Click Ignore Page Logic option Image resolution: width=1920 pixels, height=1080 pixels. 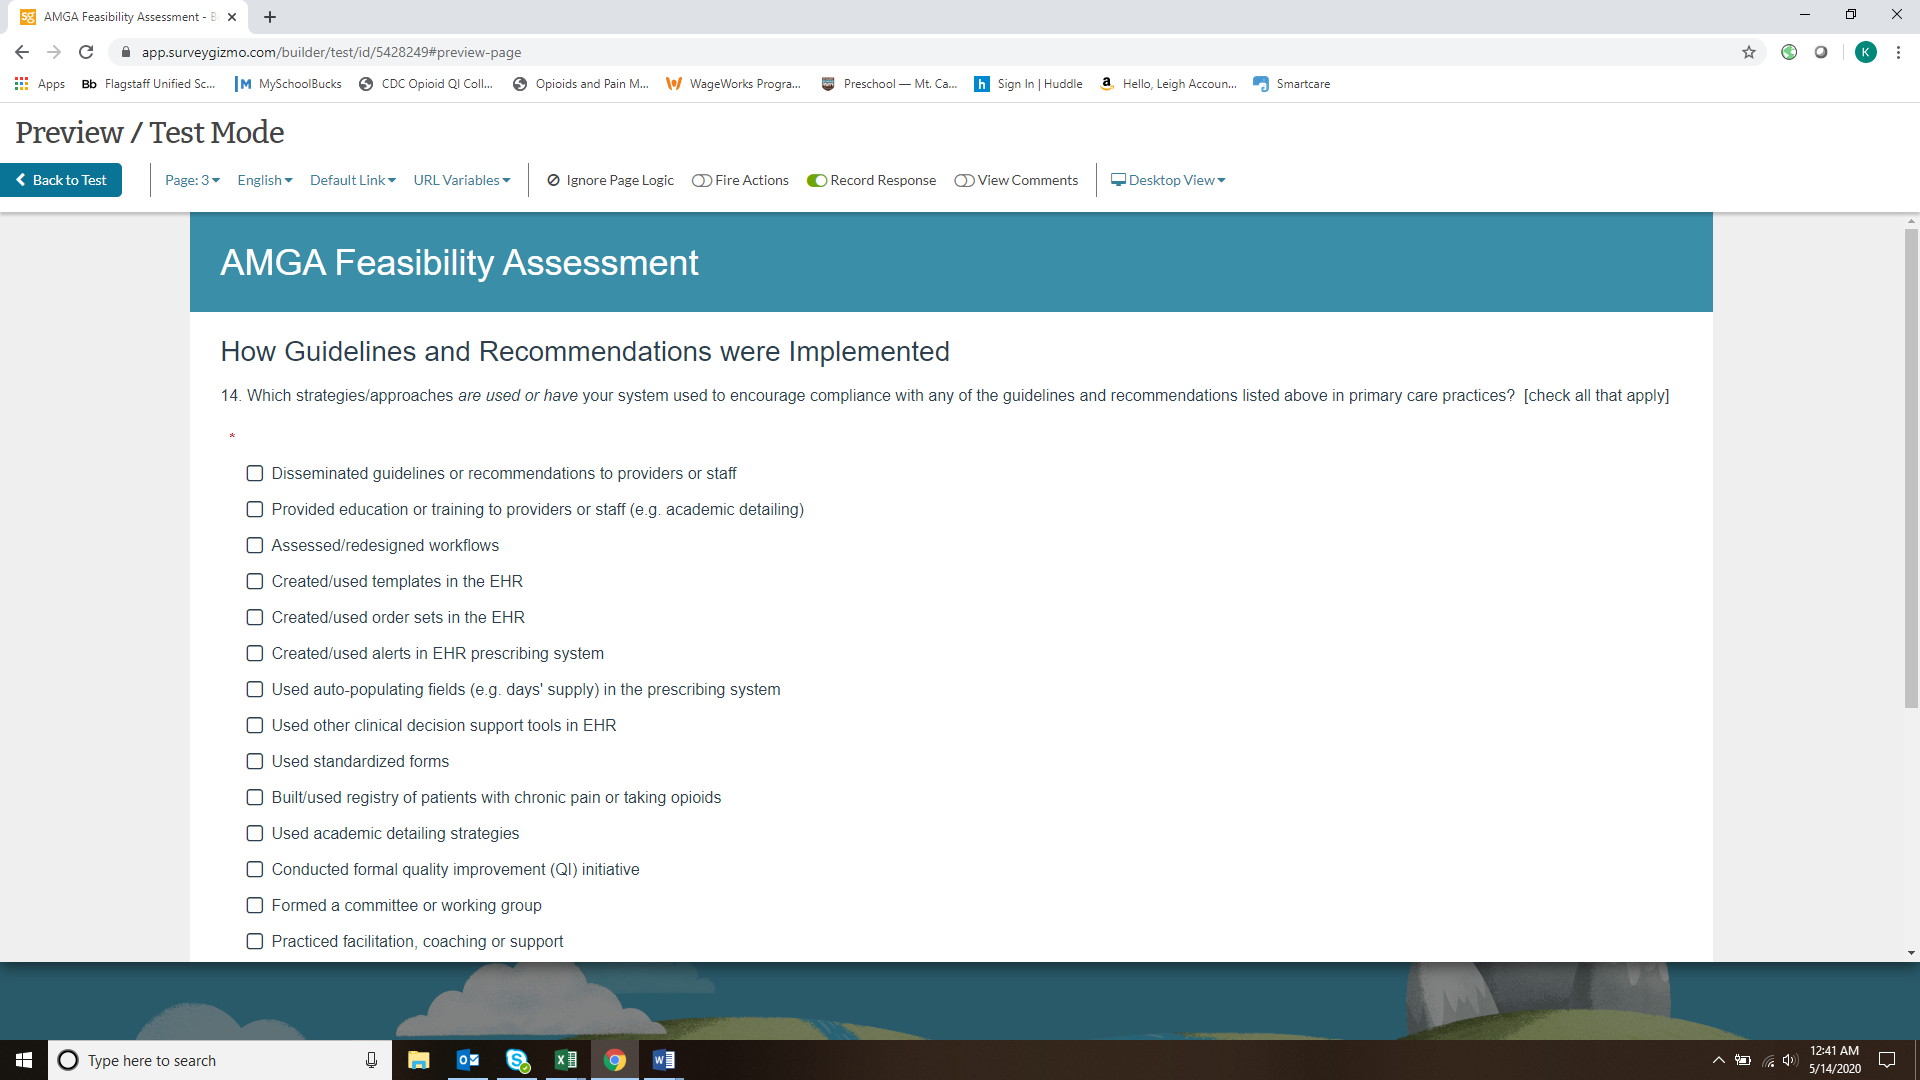tap(610, 180)
